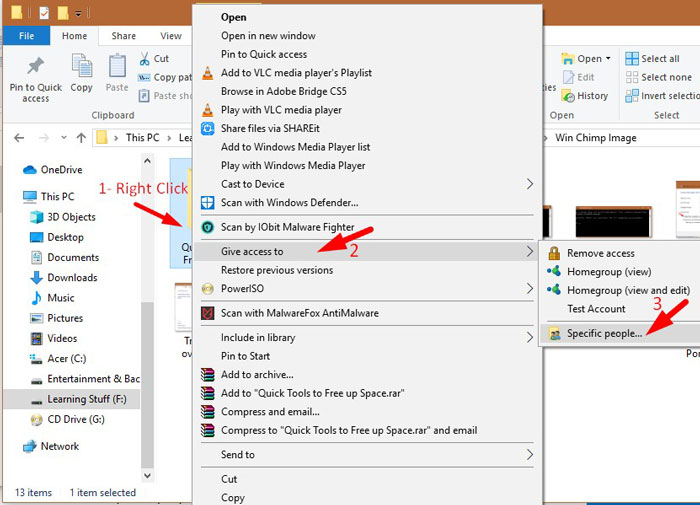Screen dimensions: 700x505
Task: Open the Open button dropdown arrow in the ribbon
Action: [x=608, y=58]
